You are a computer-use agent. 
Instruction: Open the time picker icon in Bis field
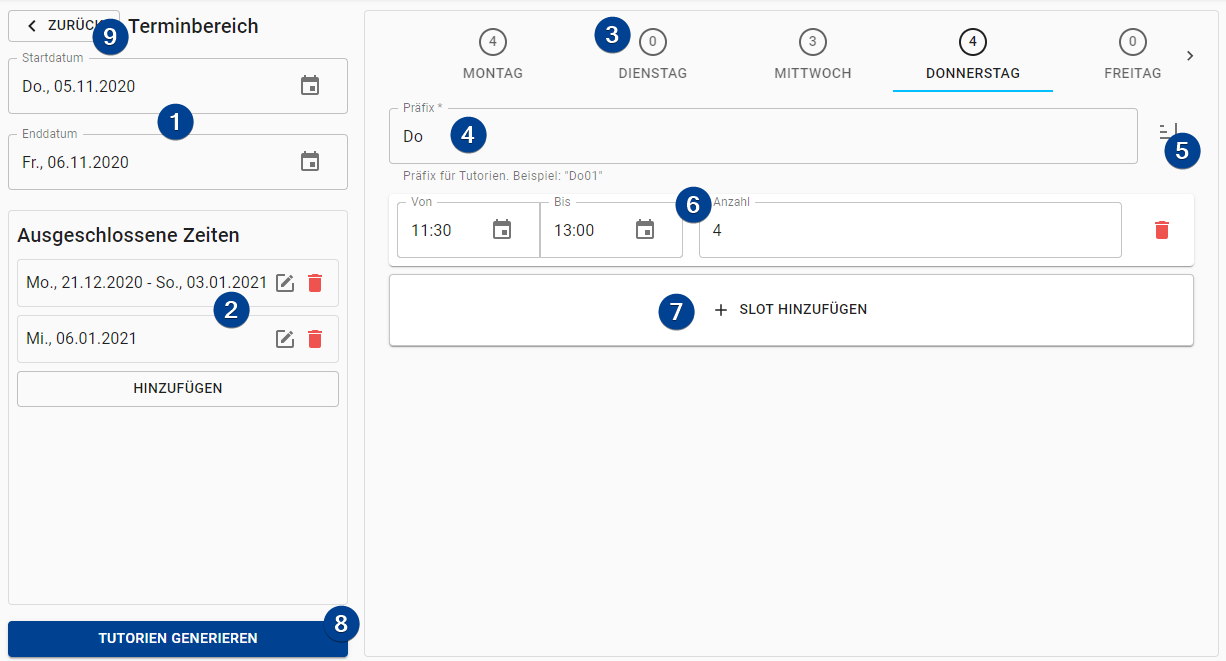(x=645, y=230)
